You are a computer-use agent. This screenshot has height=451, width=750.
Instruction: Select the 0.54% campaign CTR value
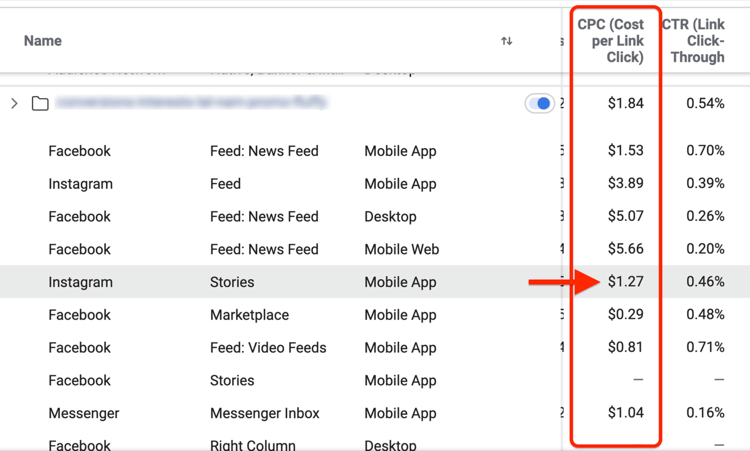pyautogui.click(x=705, y=103)
